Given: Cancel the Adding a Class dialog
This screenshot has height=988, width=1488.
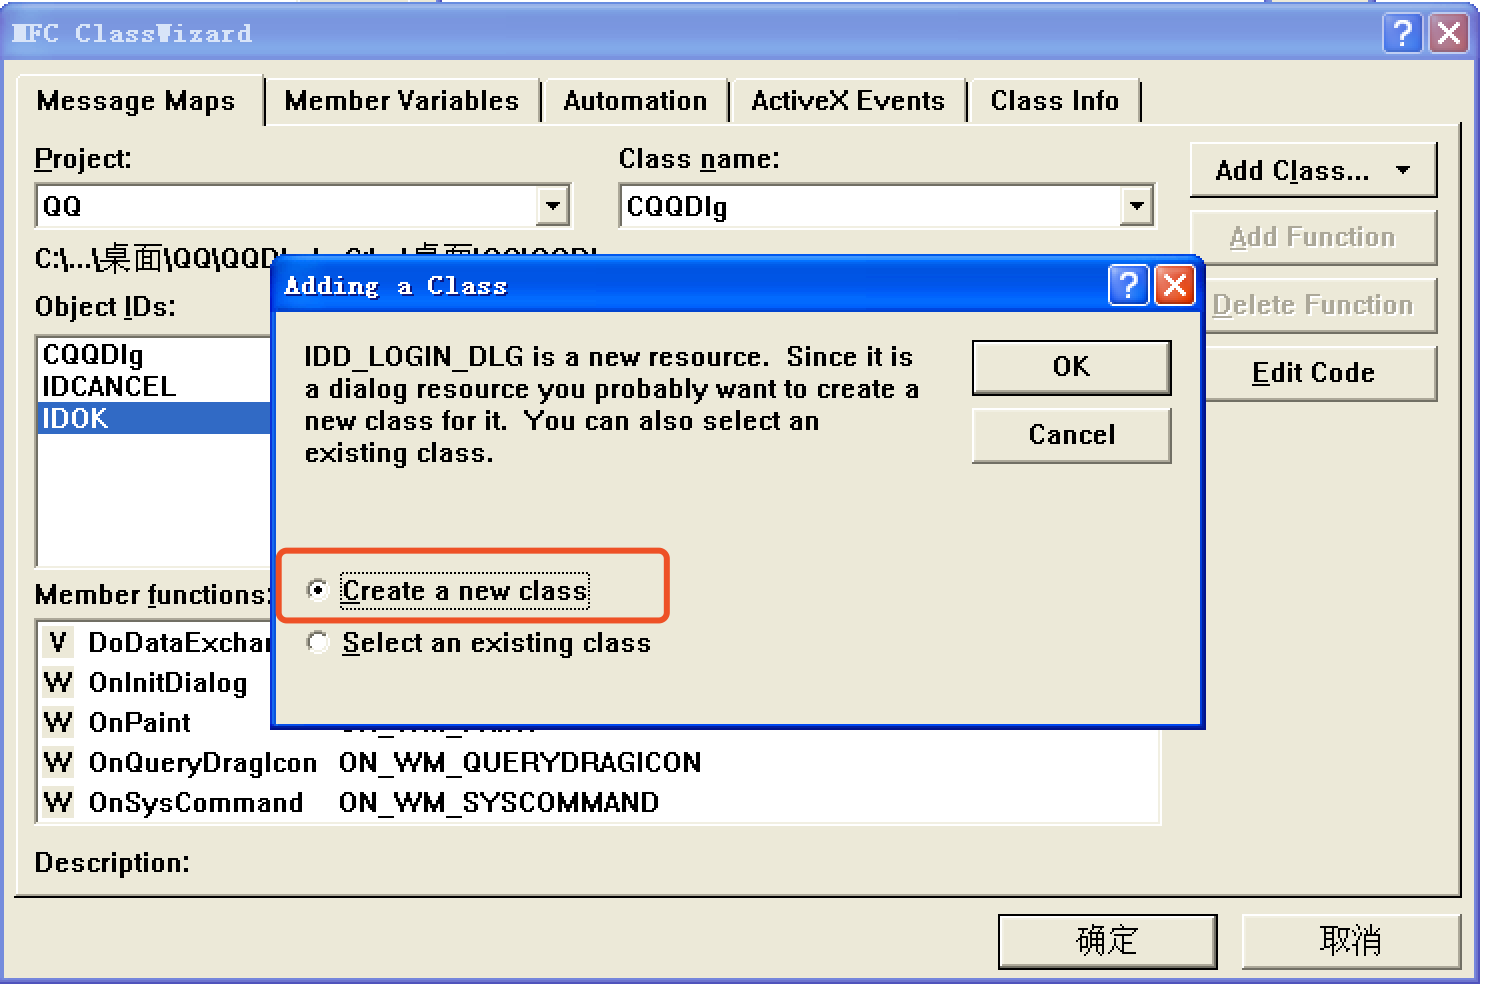Looking at the screenshot, I should click(x=1070, y=435).
